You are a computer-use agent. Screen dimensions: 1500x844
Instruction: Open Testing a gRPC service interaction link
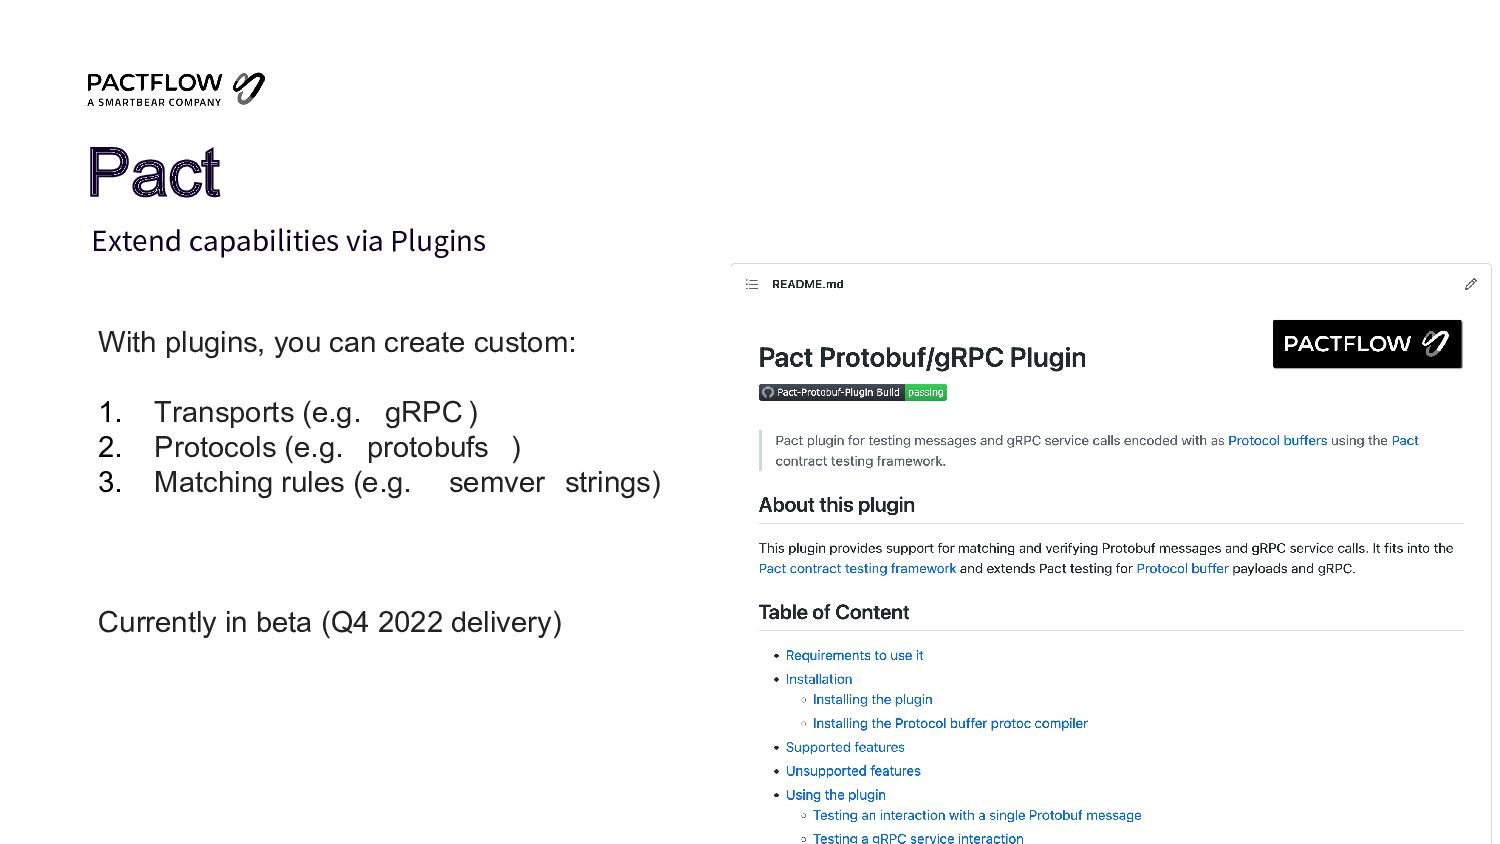point(918,838)
